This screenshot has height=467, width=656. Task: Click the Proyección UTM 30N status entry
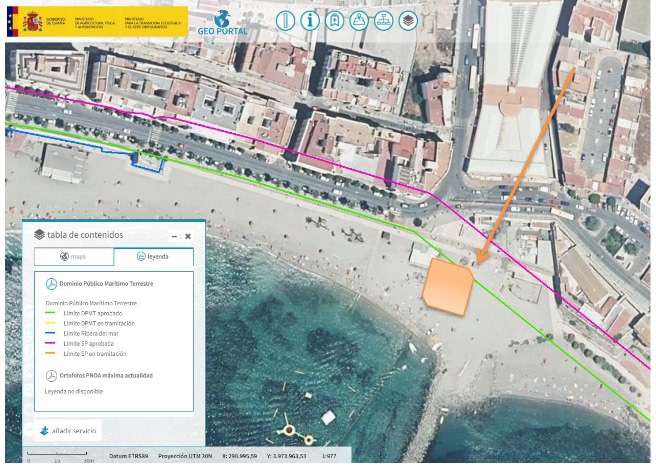point(185,456)
